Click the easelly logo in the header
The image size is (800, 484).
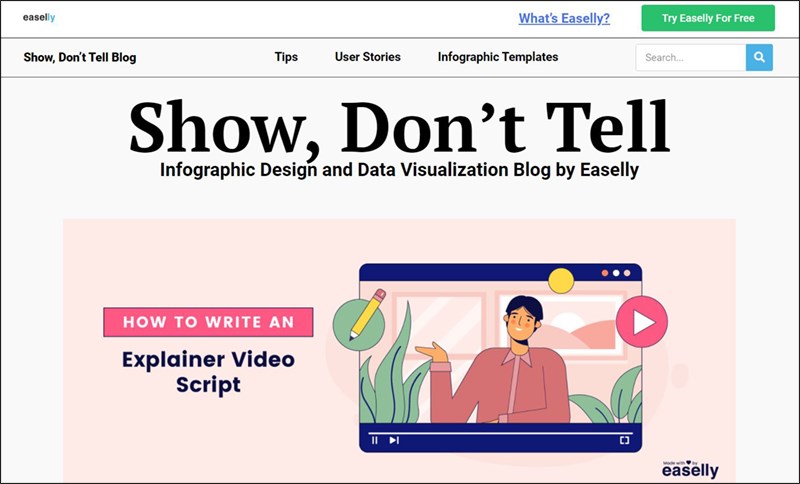coord(39,17)
